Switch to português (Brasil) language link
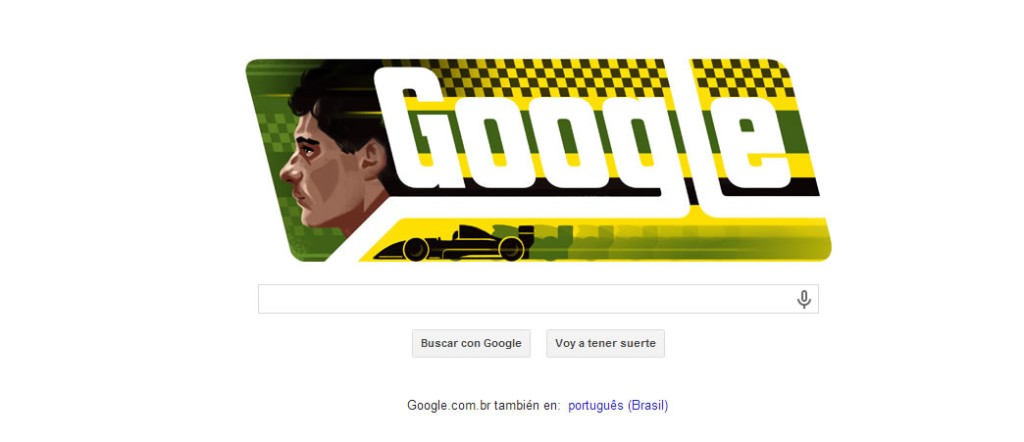1024x442 pixels. coord(618,405)
